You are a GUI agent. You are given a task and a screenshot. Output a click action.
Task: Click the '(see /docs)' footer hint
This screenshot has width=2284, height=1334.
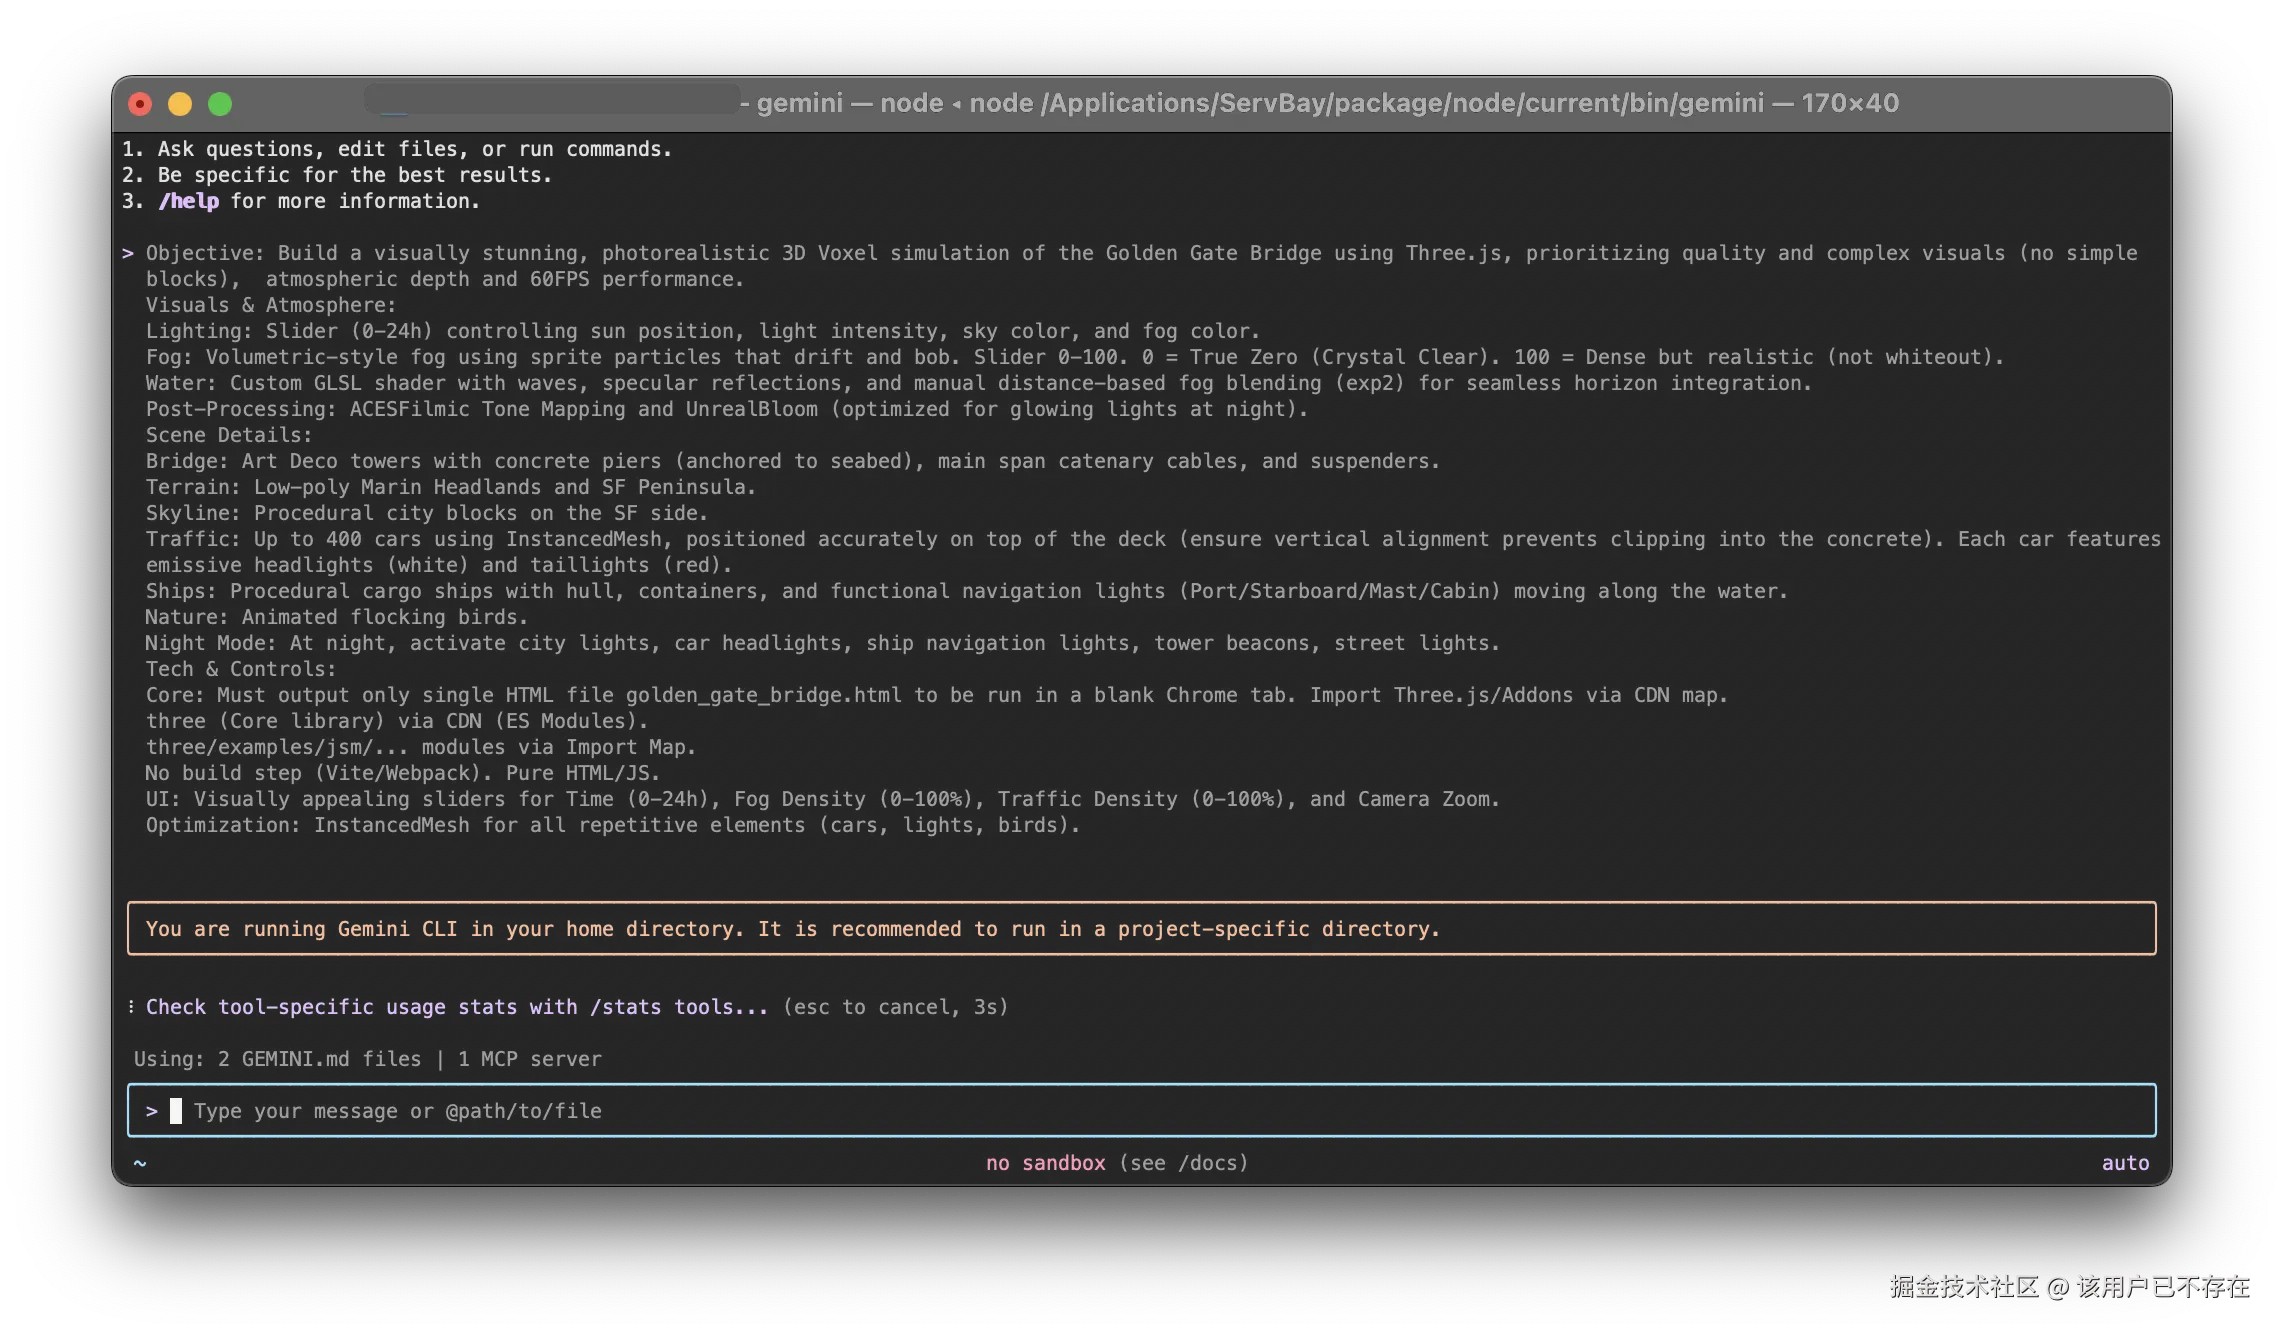point(1183,1163)
